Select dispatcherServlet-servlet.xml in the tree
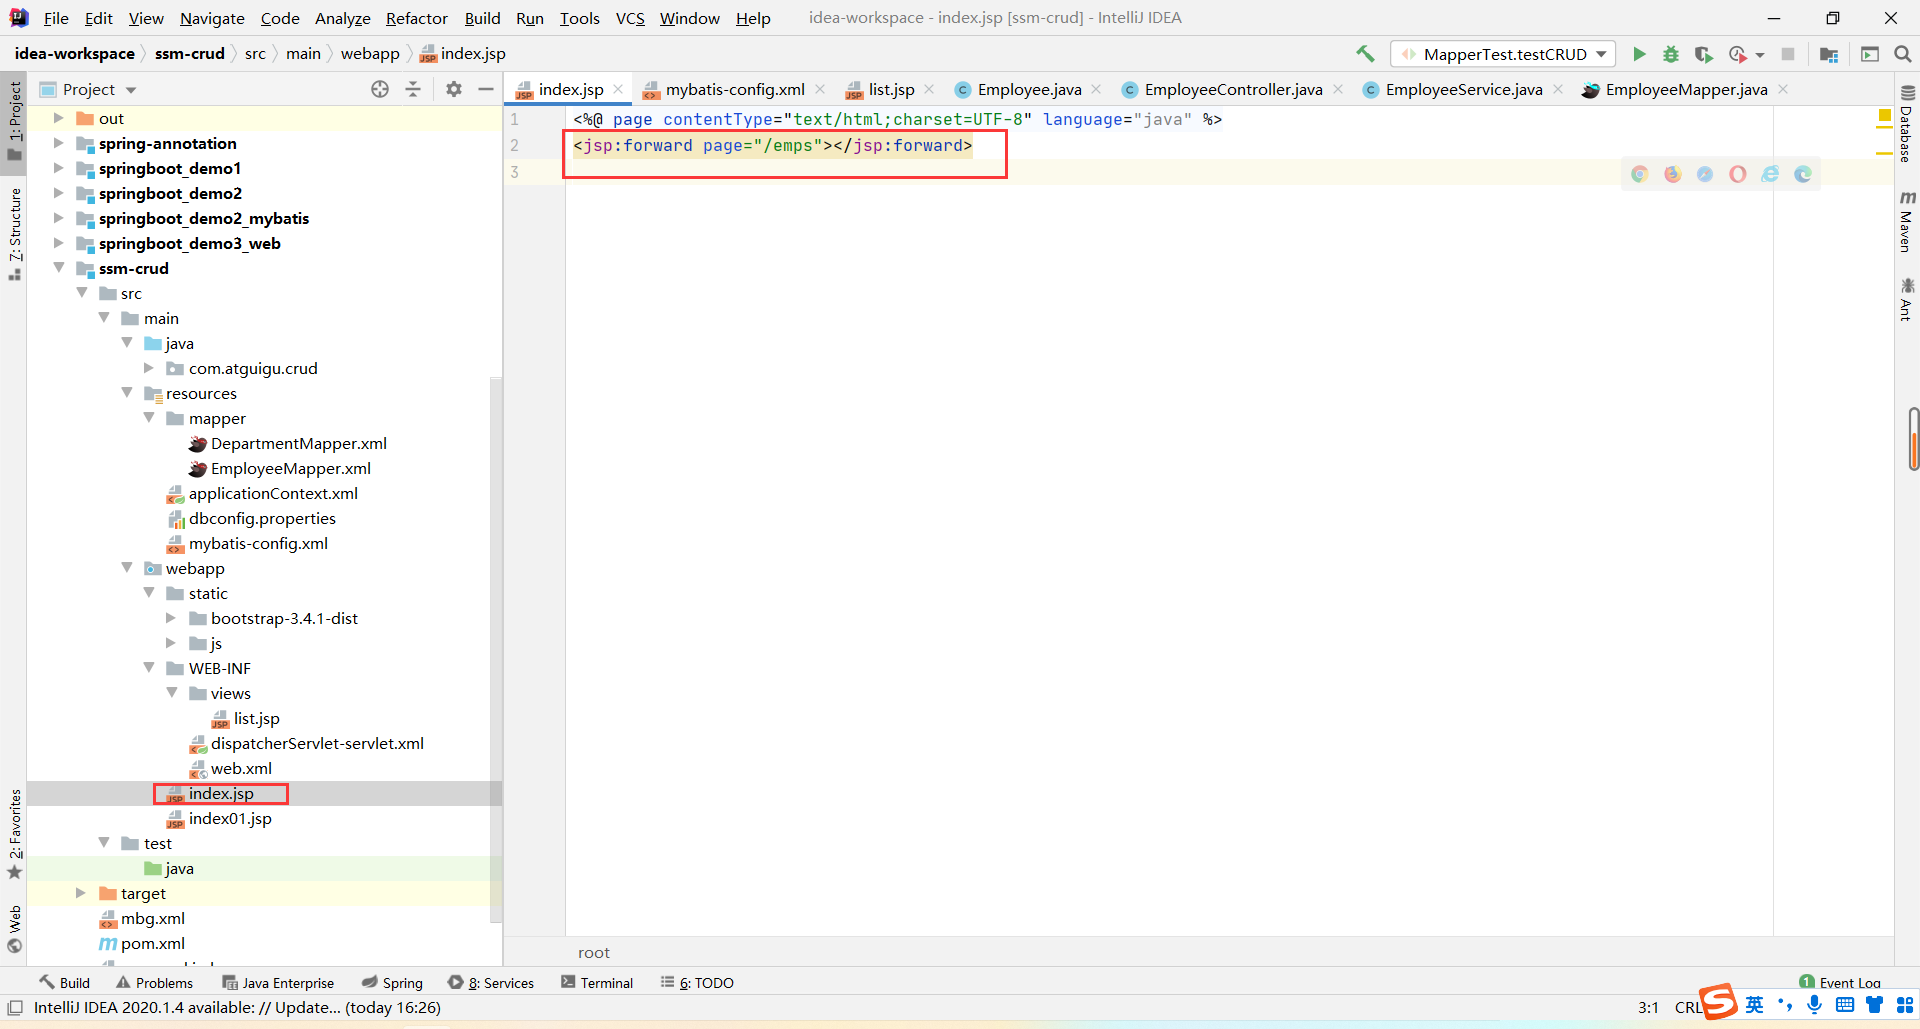Screen dimensions: 1920x1029 [306, 743]
